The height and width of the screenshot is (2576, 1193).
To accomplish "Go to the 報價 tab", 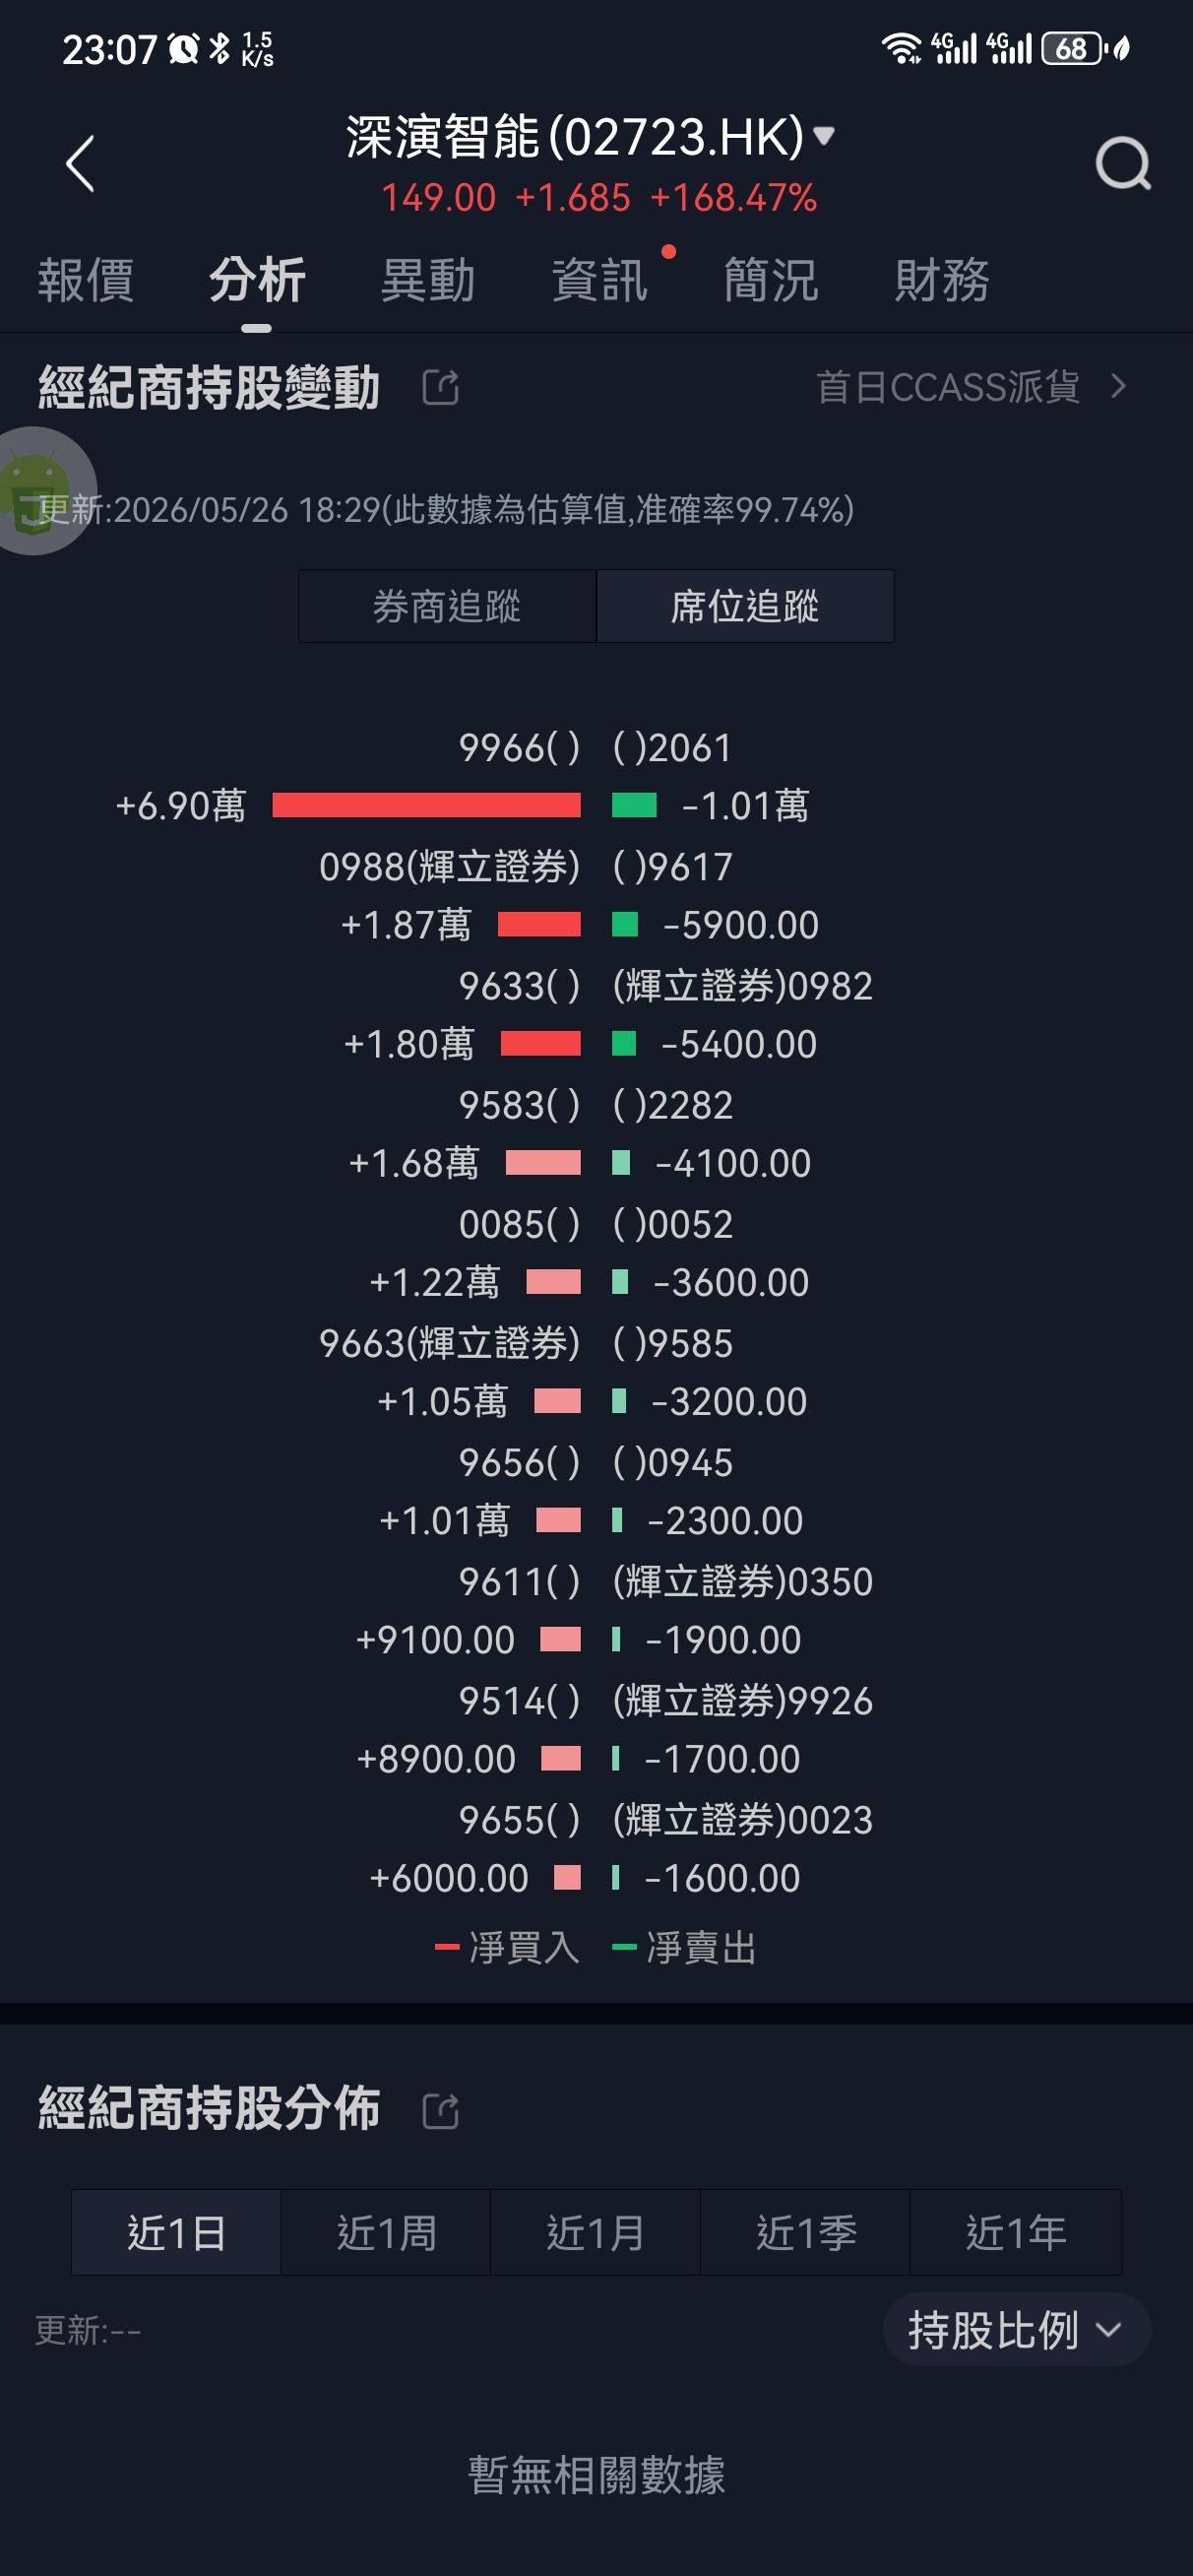I will (x=86, y=279).
